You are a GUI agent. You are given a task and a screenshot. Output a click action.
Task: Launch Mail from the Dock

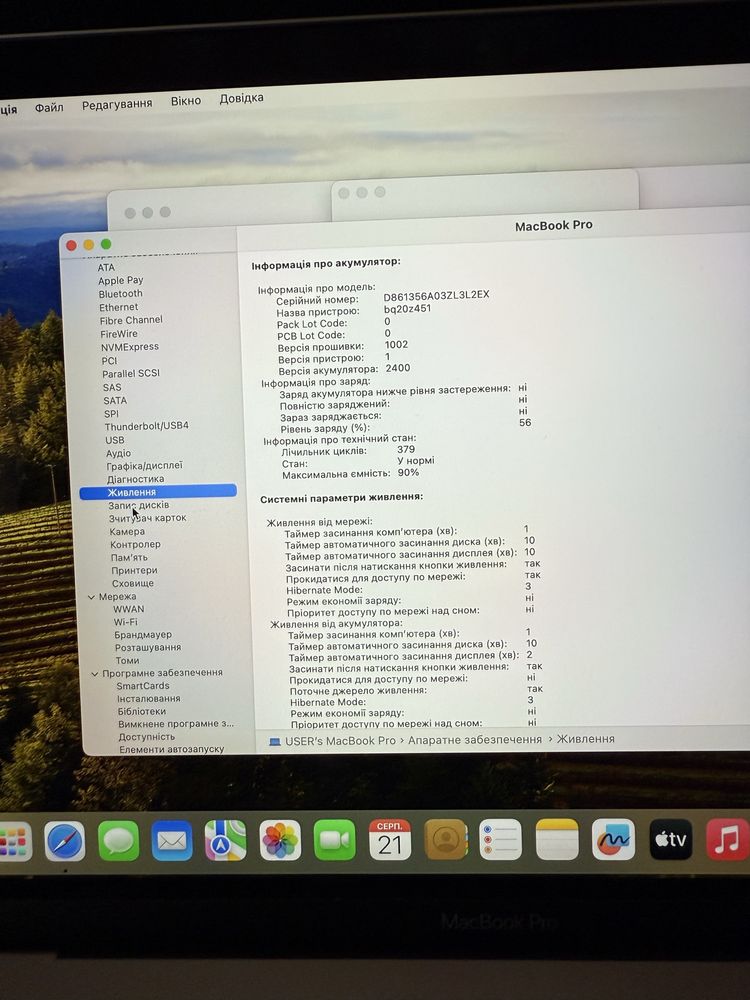tap(172, 841)
